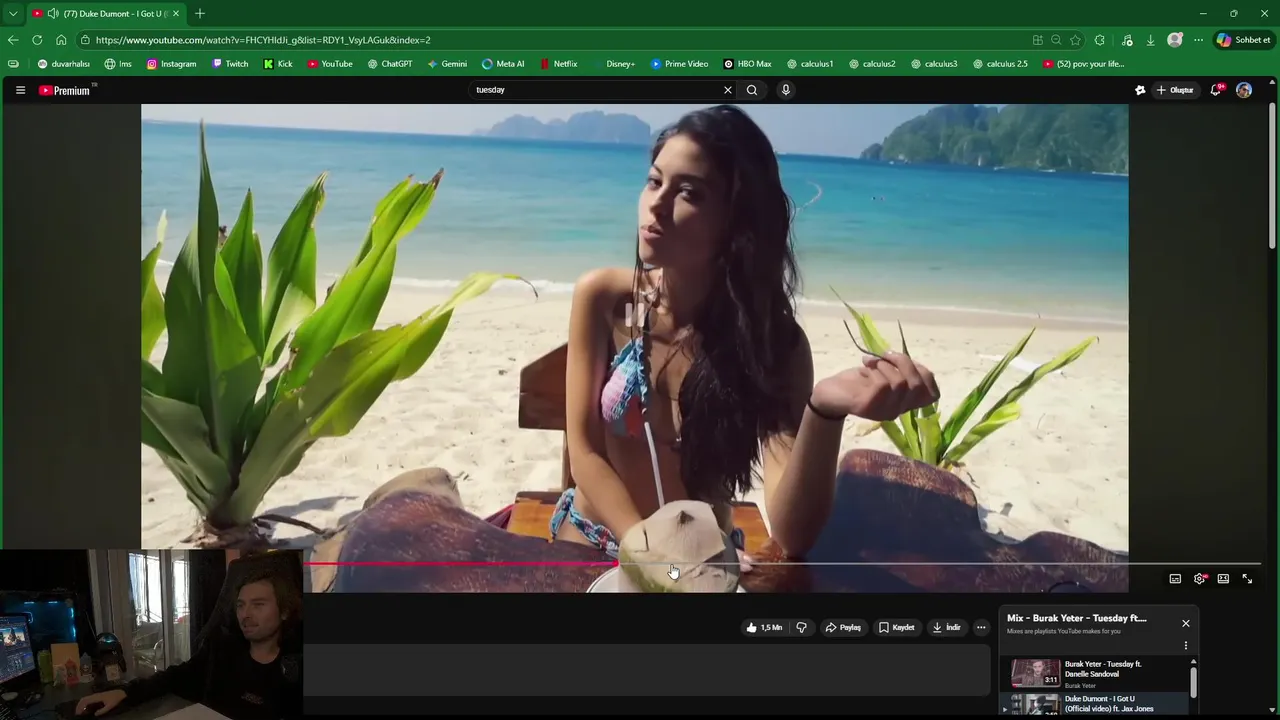
Task: Close the Mix playlist panel
Action: [1186, 623]
